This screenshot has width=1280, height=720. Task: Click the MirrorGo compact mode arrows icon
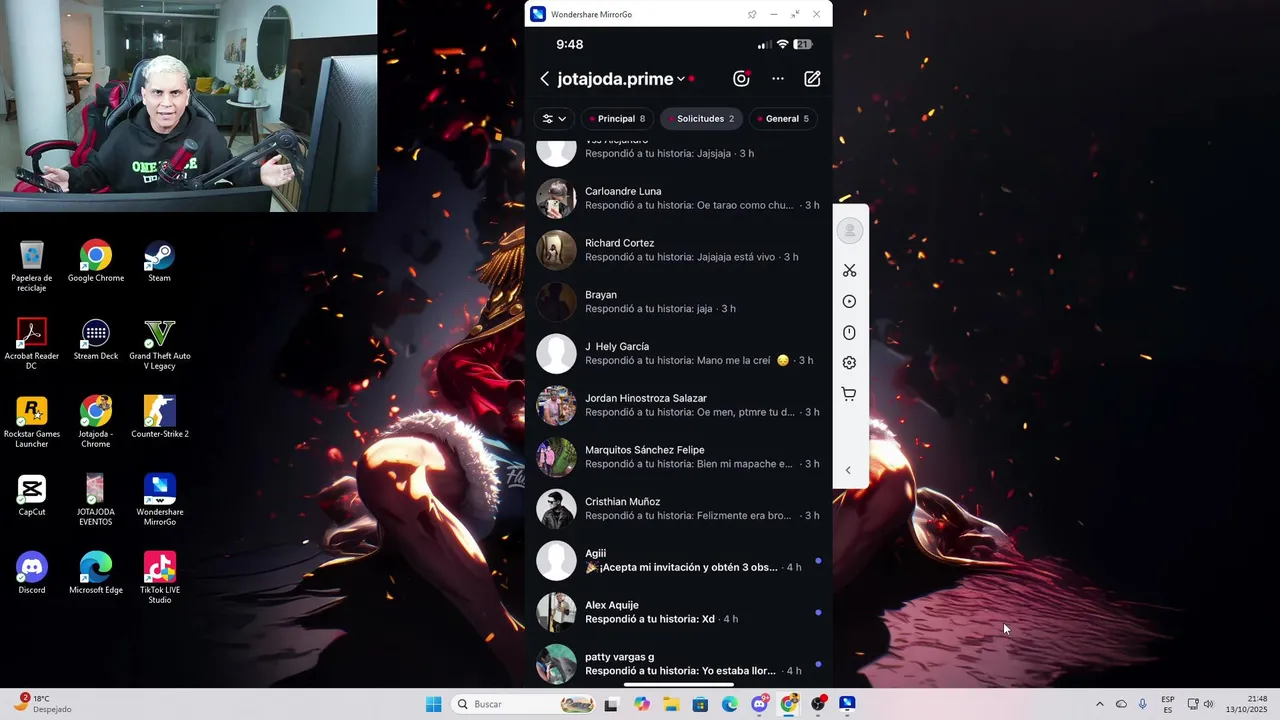[795, 14]
